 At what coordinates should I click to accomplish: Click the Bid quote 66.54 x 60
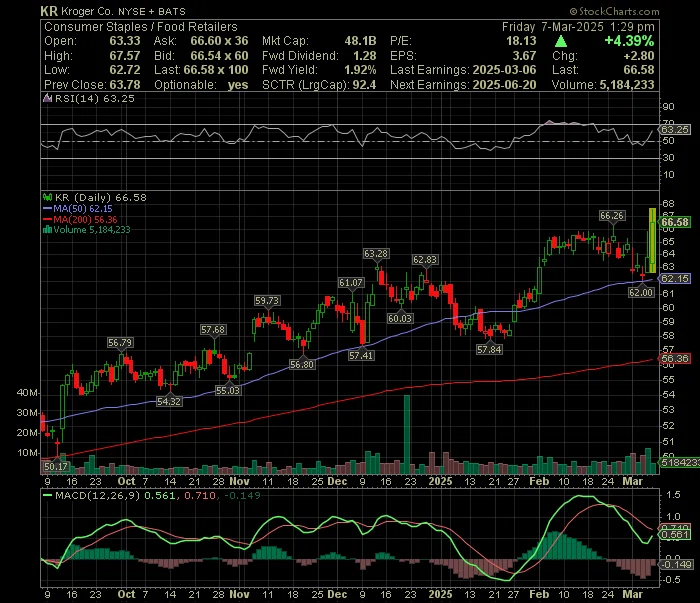point(219,56)
